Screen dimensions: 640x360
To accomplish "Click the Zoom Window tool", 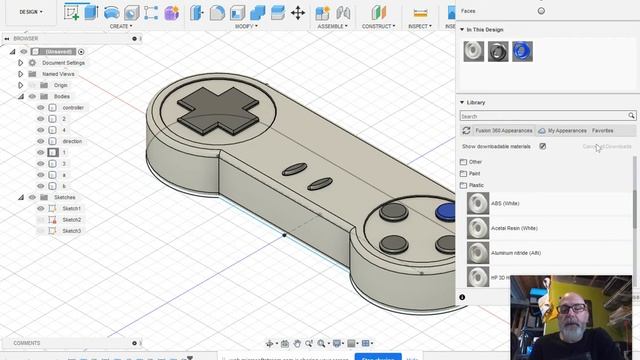I will [309, 344].
